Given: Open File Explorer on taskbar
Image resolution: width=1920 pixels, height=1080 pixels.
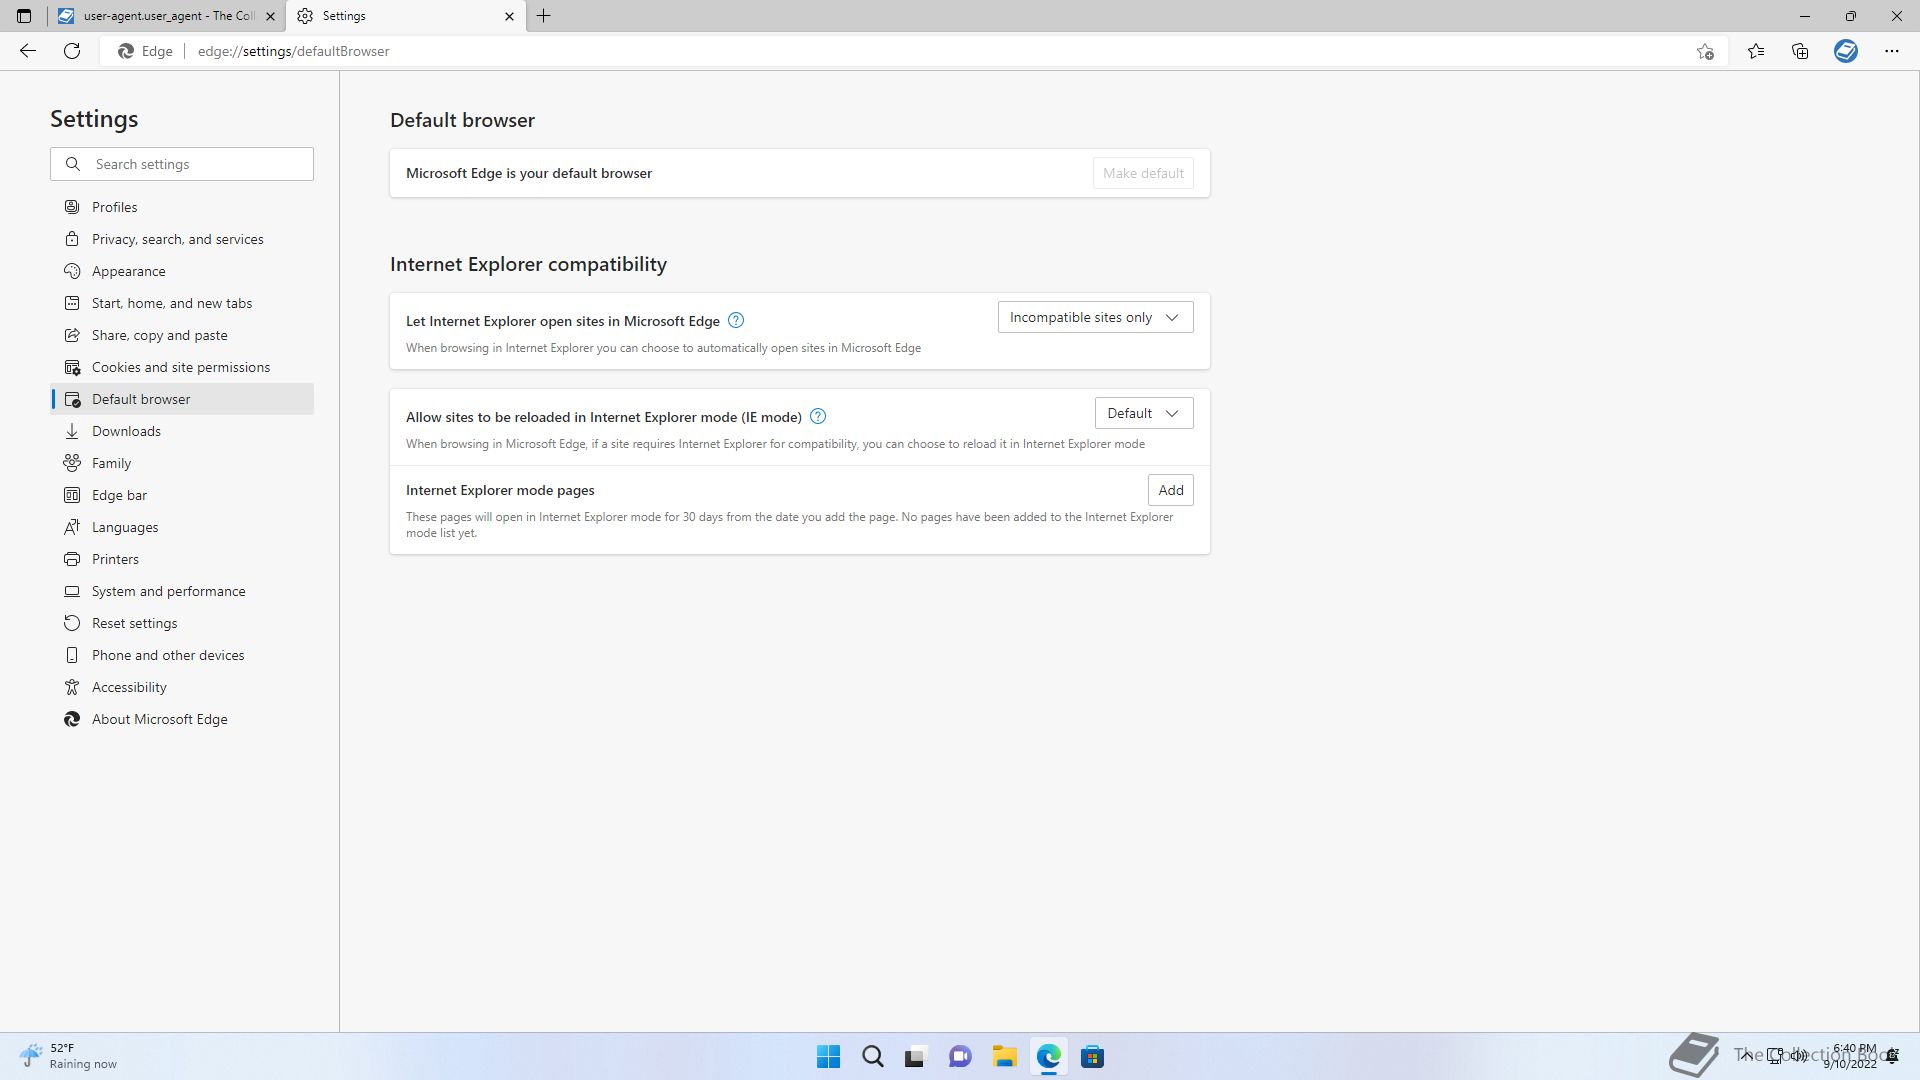Looking at the screenshot, I should pyautogui.click(x=1004, y=1057).
